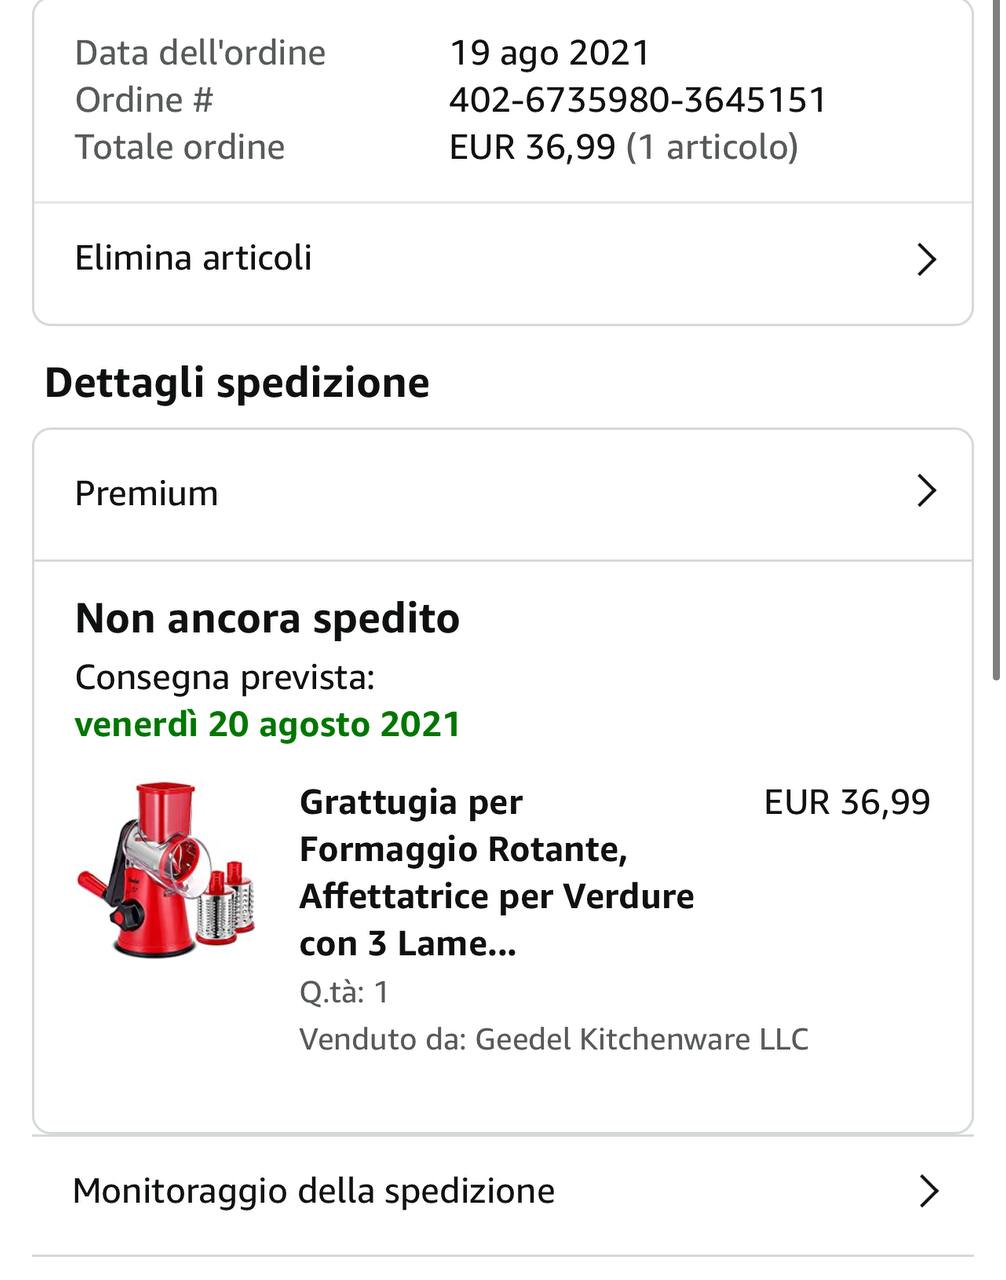Select the Premium shipping row

click(x=147, y=493)
